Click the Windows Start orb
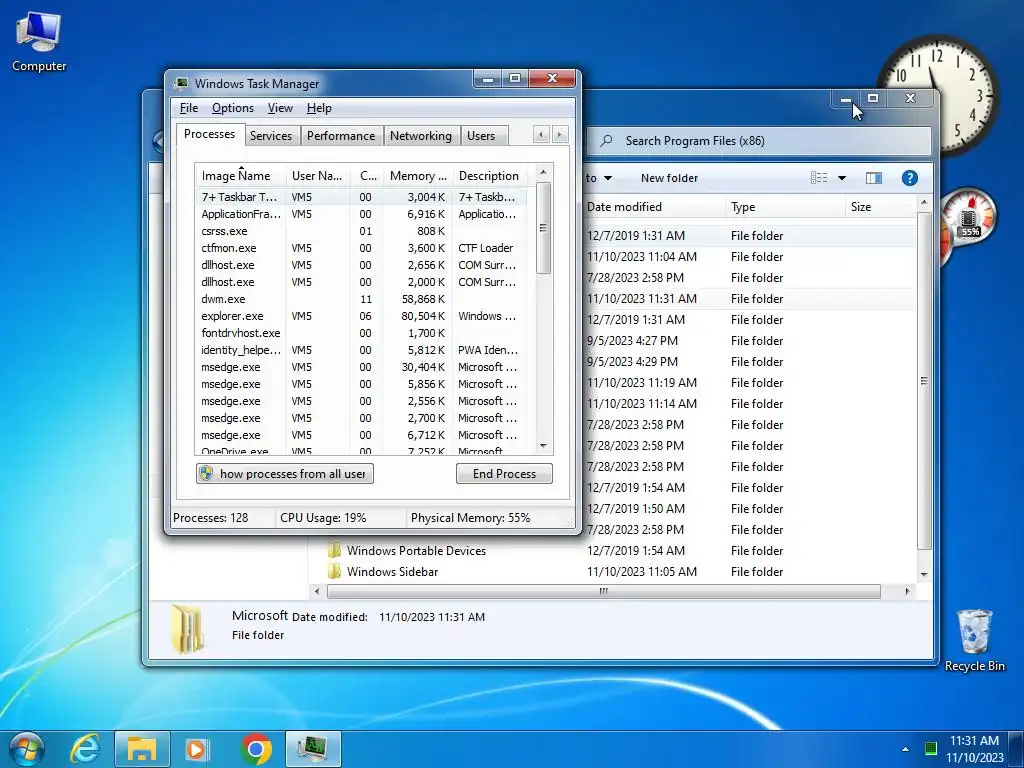 [26, 749]
